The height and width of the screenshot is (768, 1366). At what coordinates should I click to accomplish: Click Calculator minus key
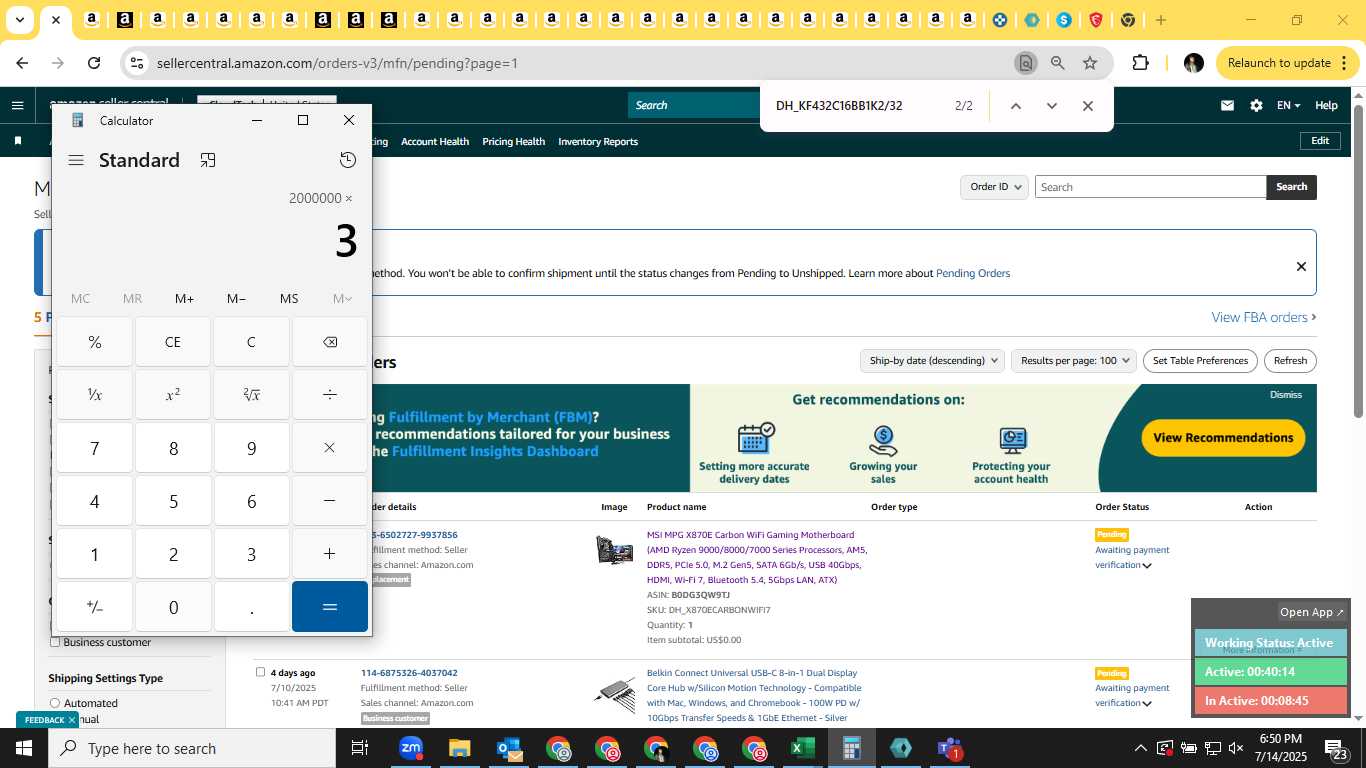pos(330,500)
